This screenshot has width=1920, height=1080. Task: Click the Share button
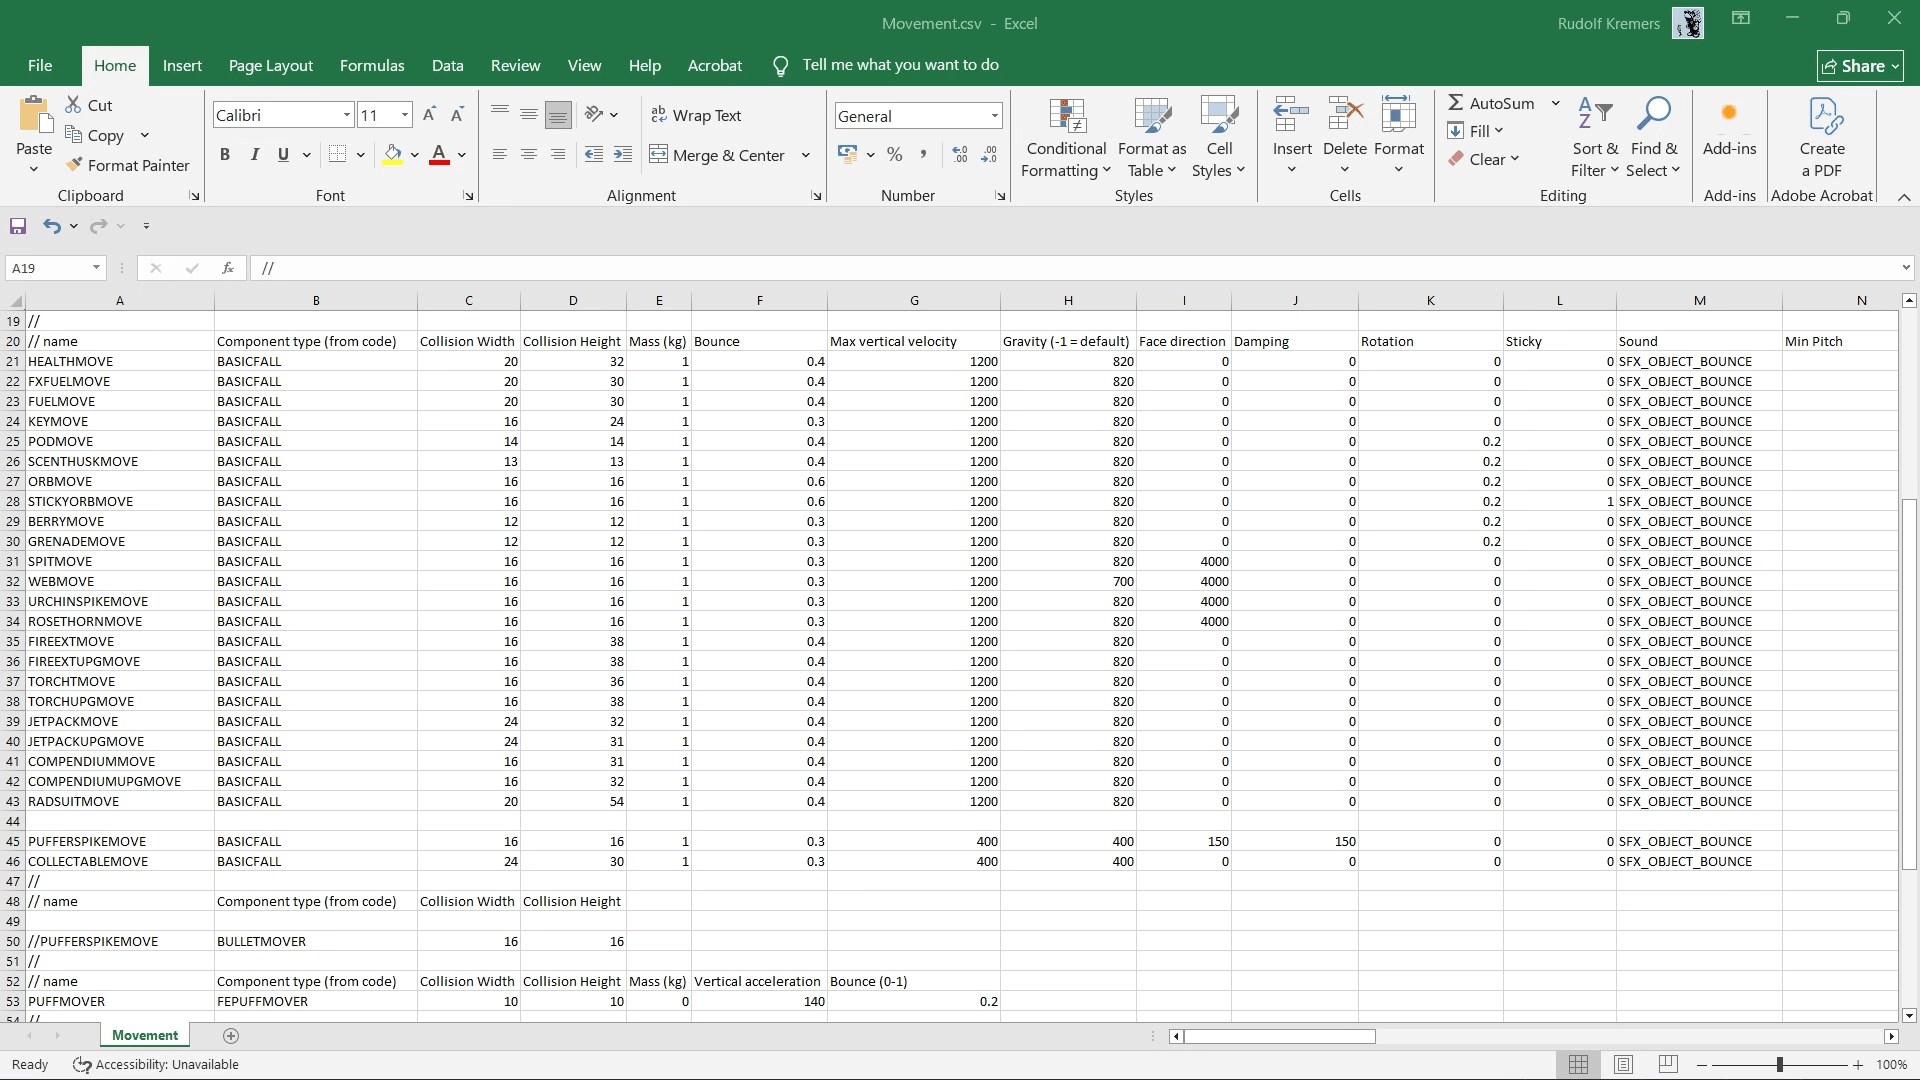tap(1860, 66)
